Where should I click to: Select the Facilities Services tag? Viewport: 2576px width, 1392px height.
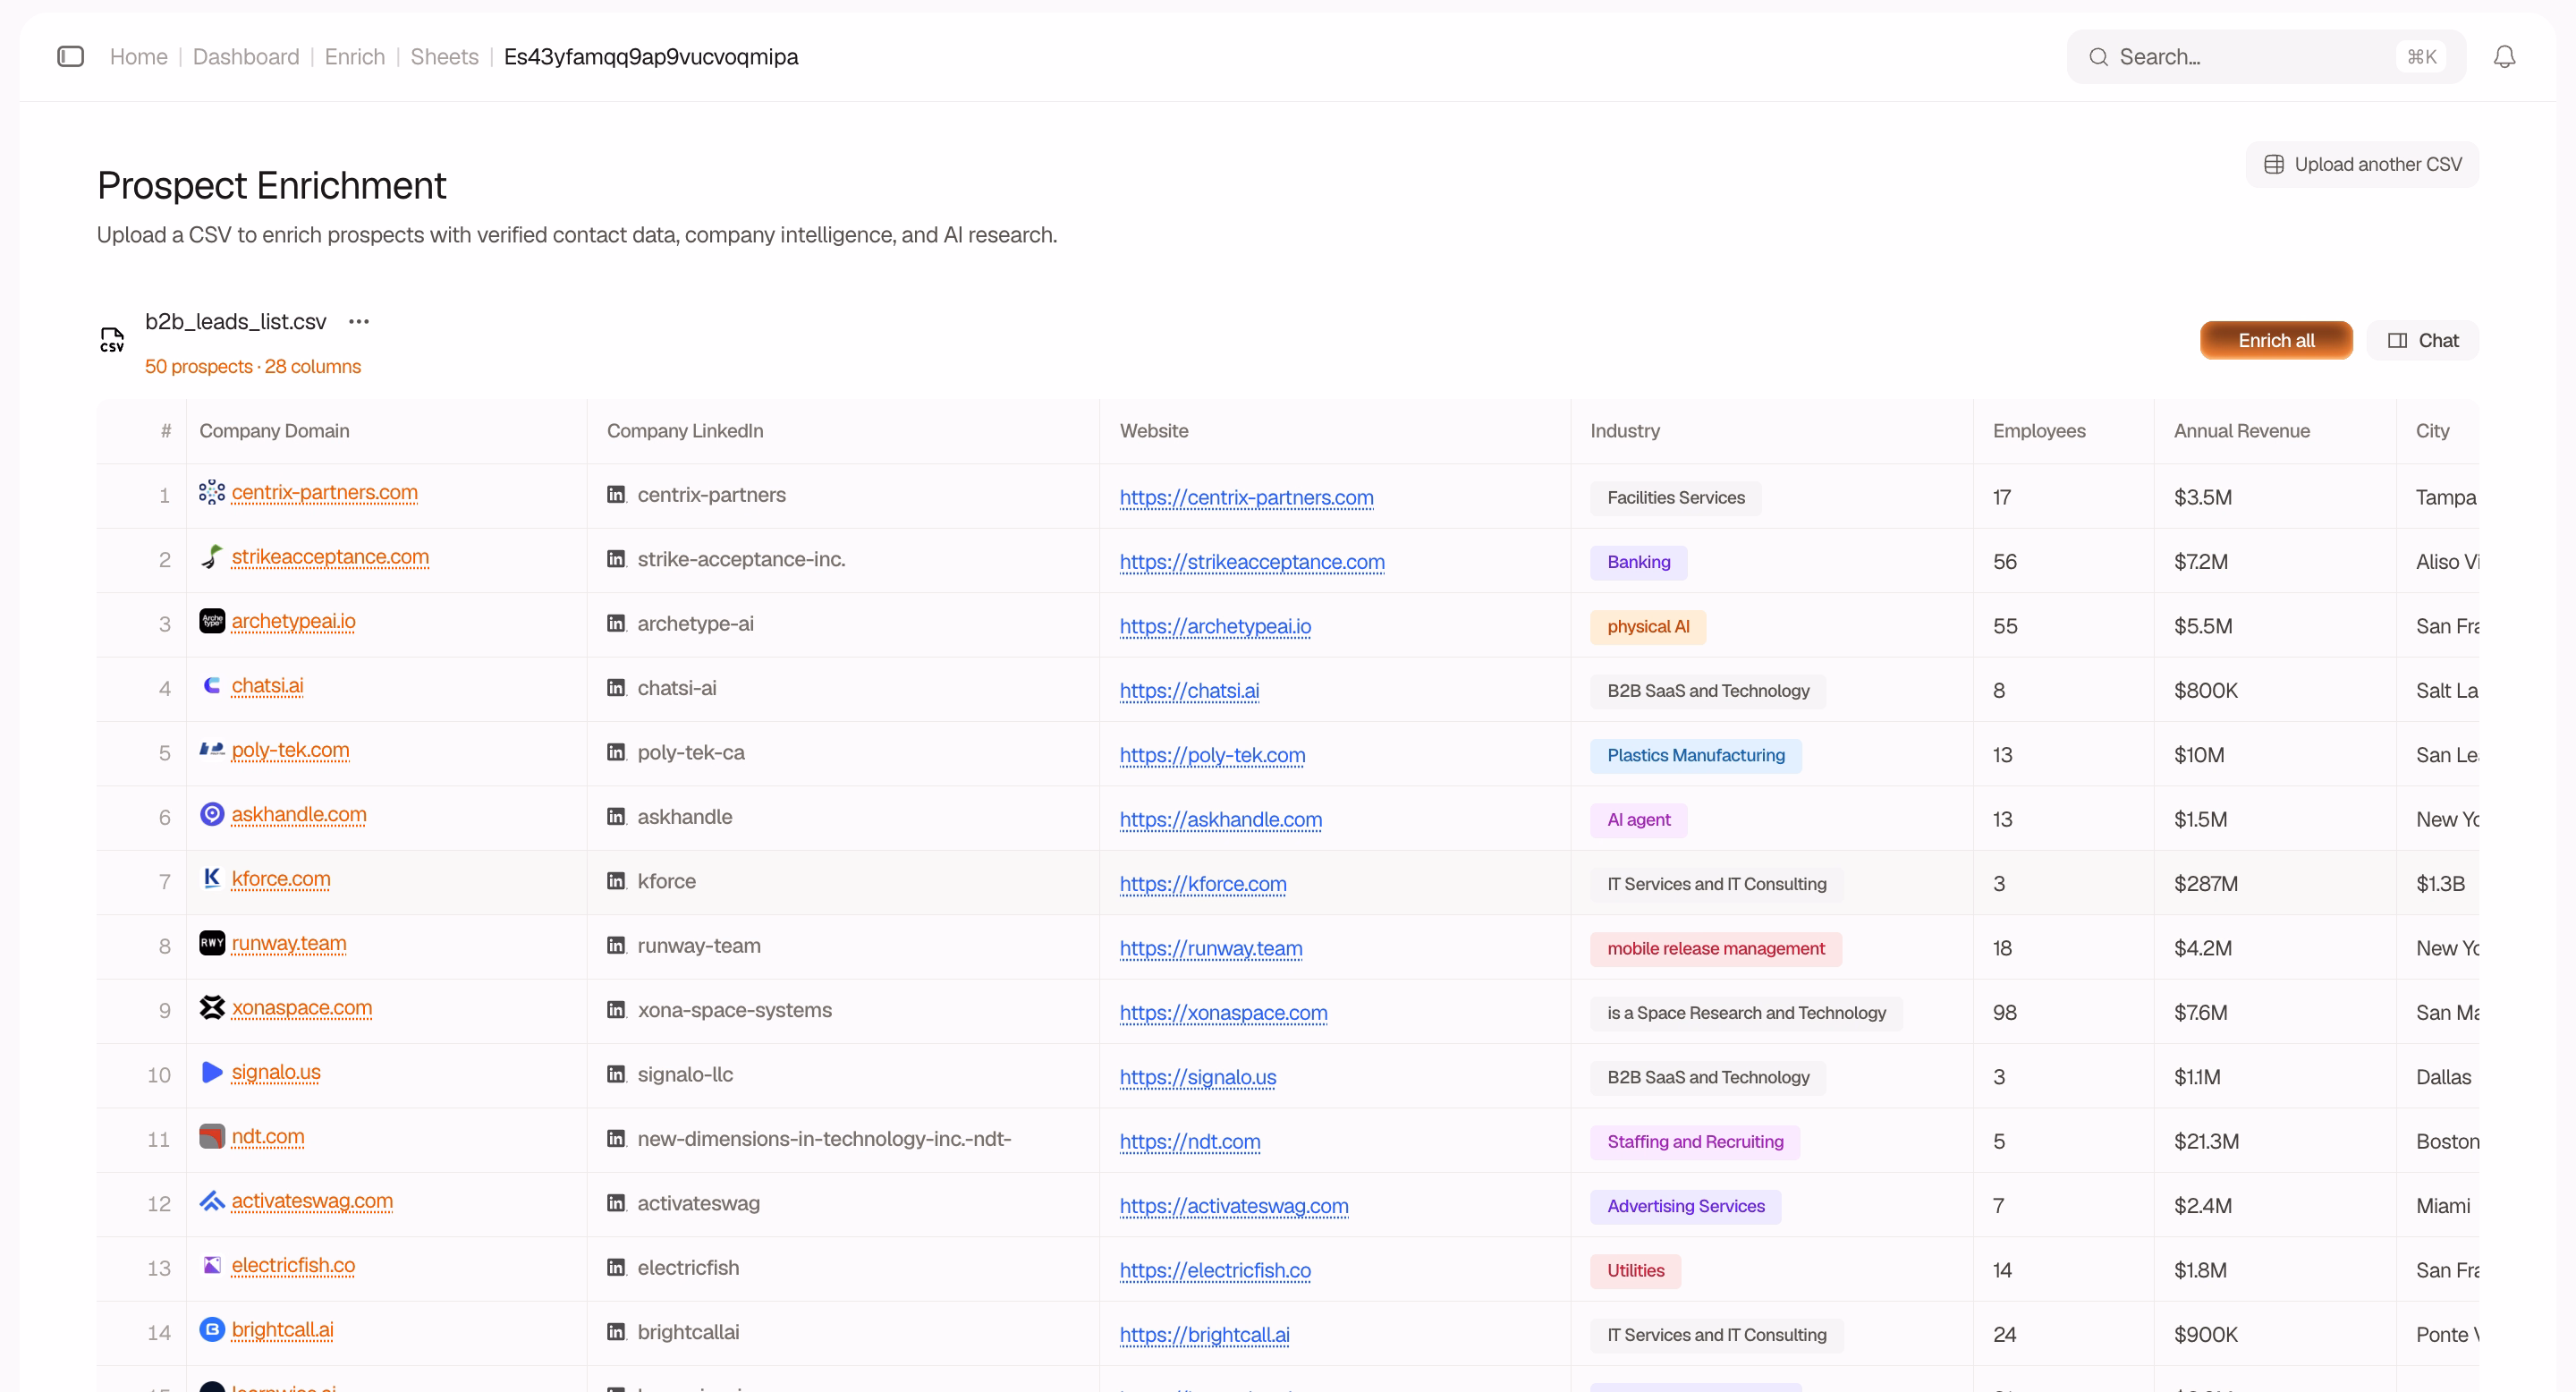click(x=1676, y=497)
